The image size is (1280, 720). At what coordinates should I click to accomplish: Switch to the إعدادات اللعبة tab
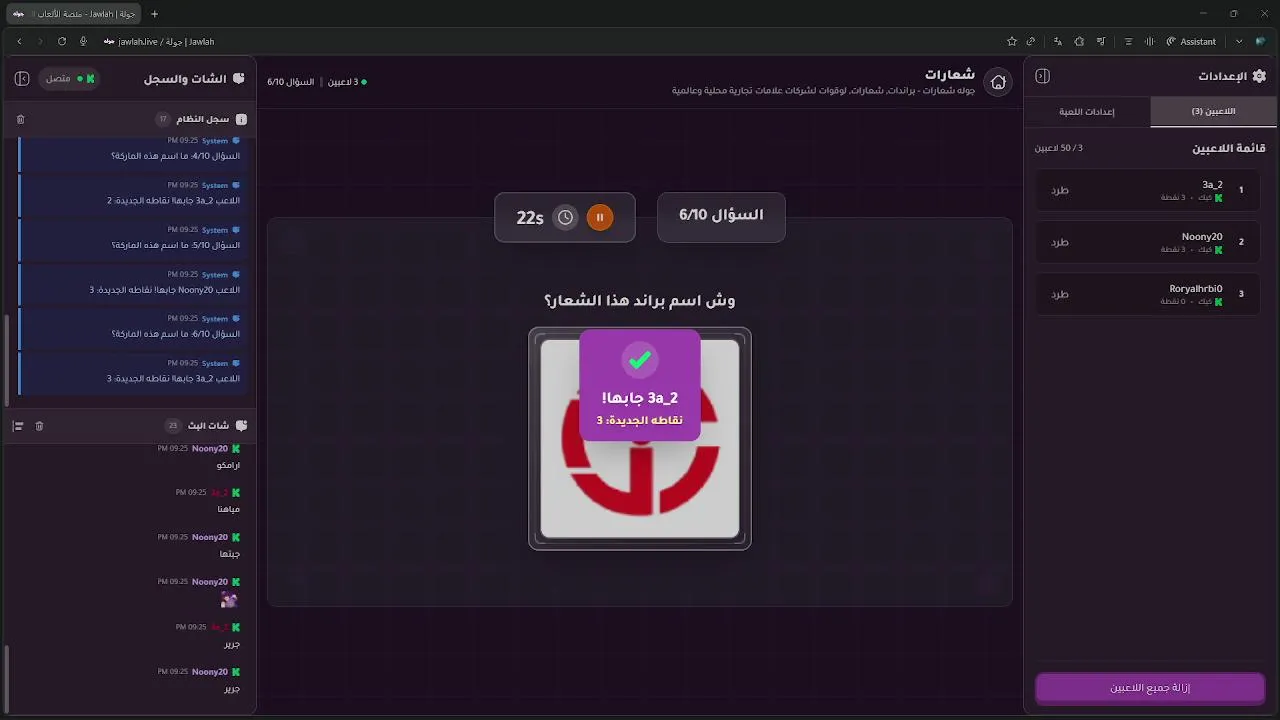1087,111
